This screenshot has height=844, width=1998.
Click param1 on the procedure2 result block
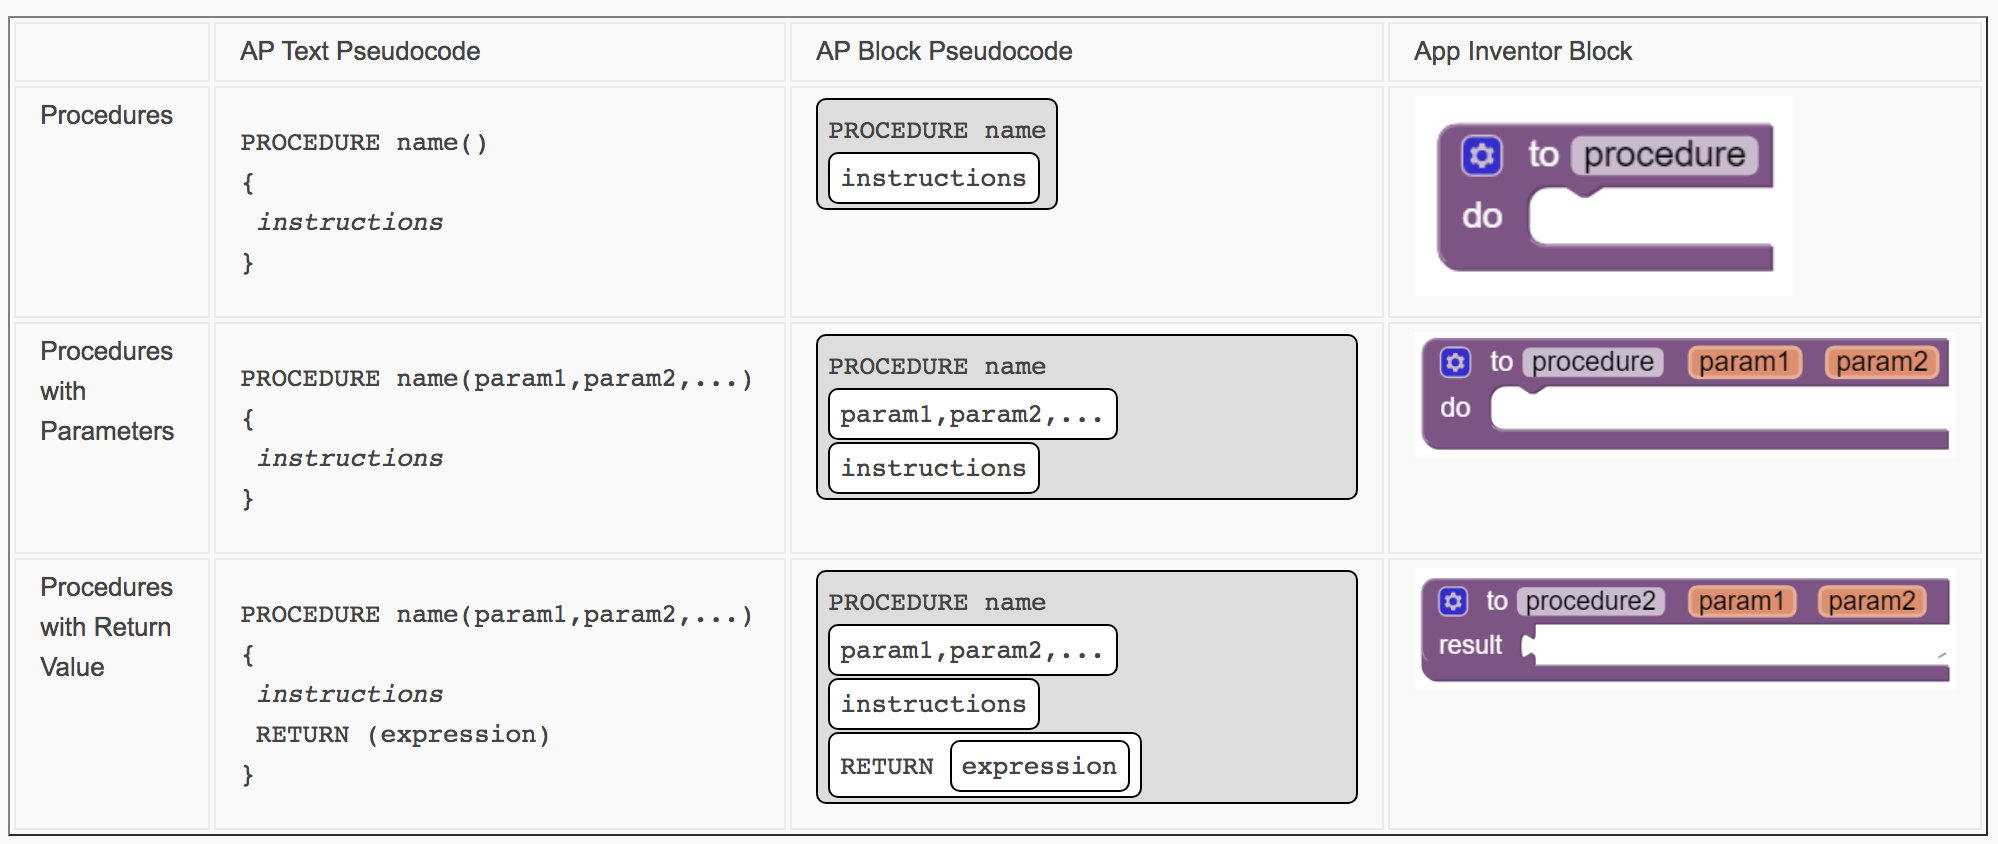1741,601
